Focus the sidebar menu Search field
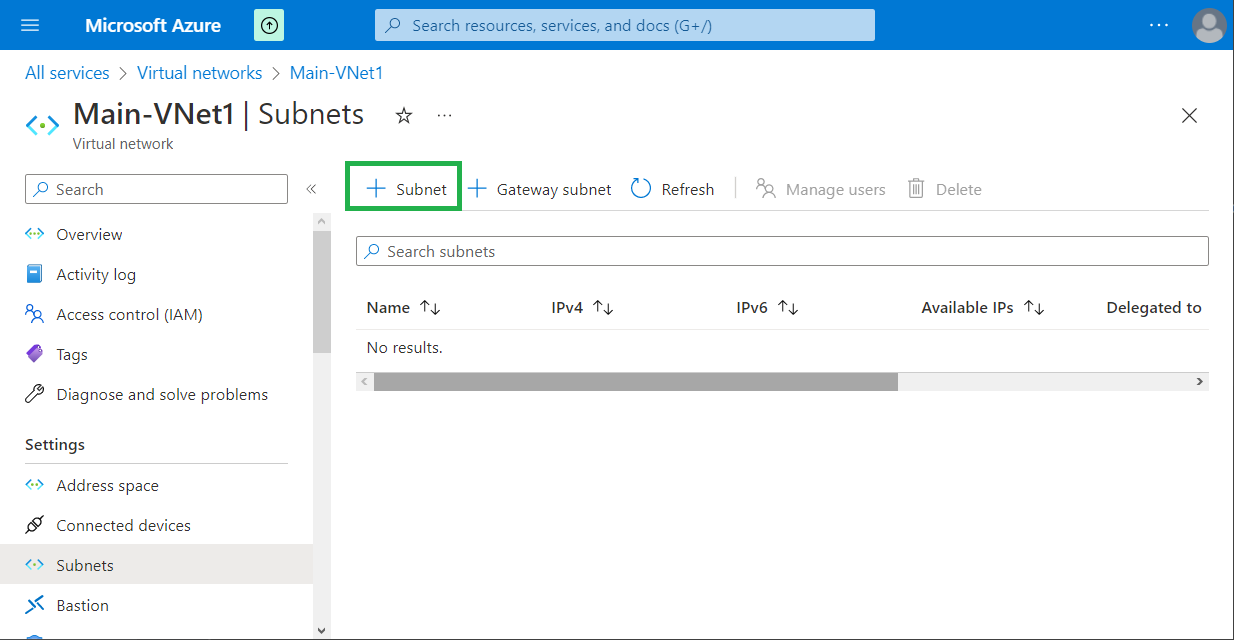 [156, 189]
